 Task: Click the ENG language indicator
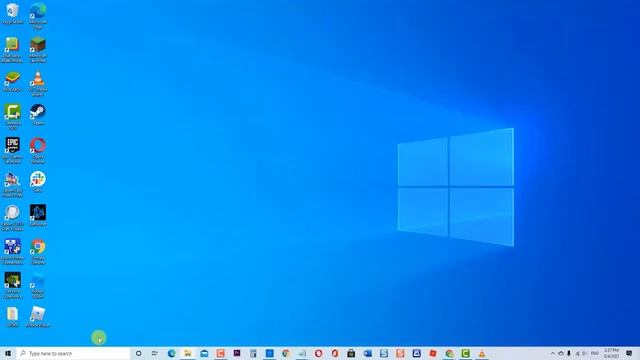point(595,353)
